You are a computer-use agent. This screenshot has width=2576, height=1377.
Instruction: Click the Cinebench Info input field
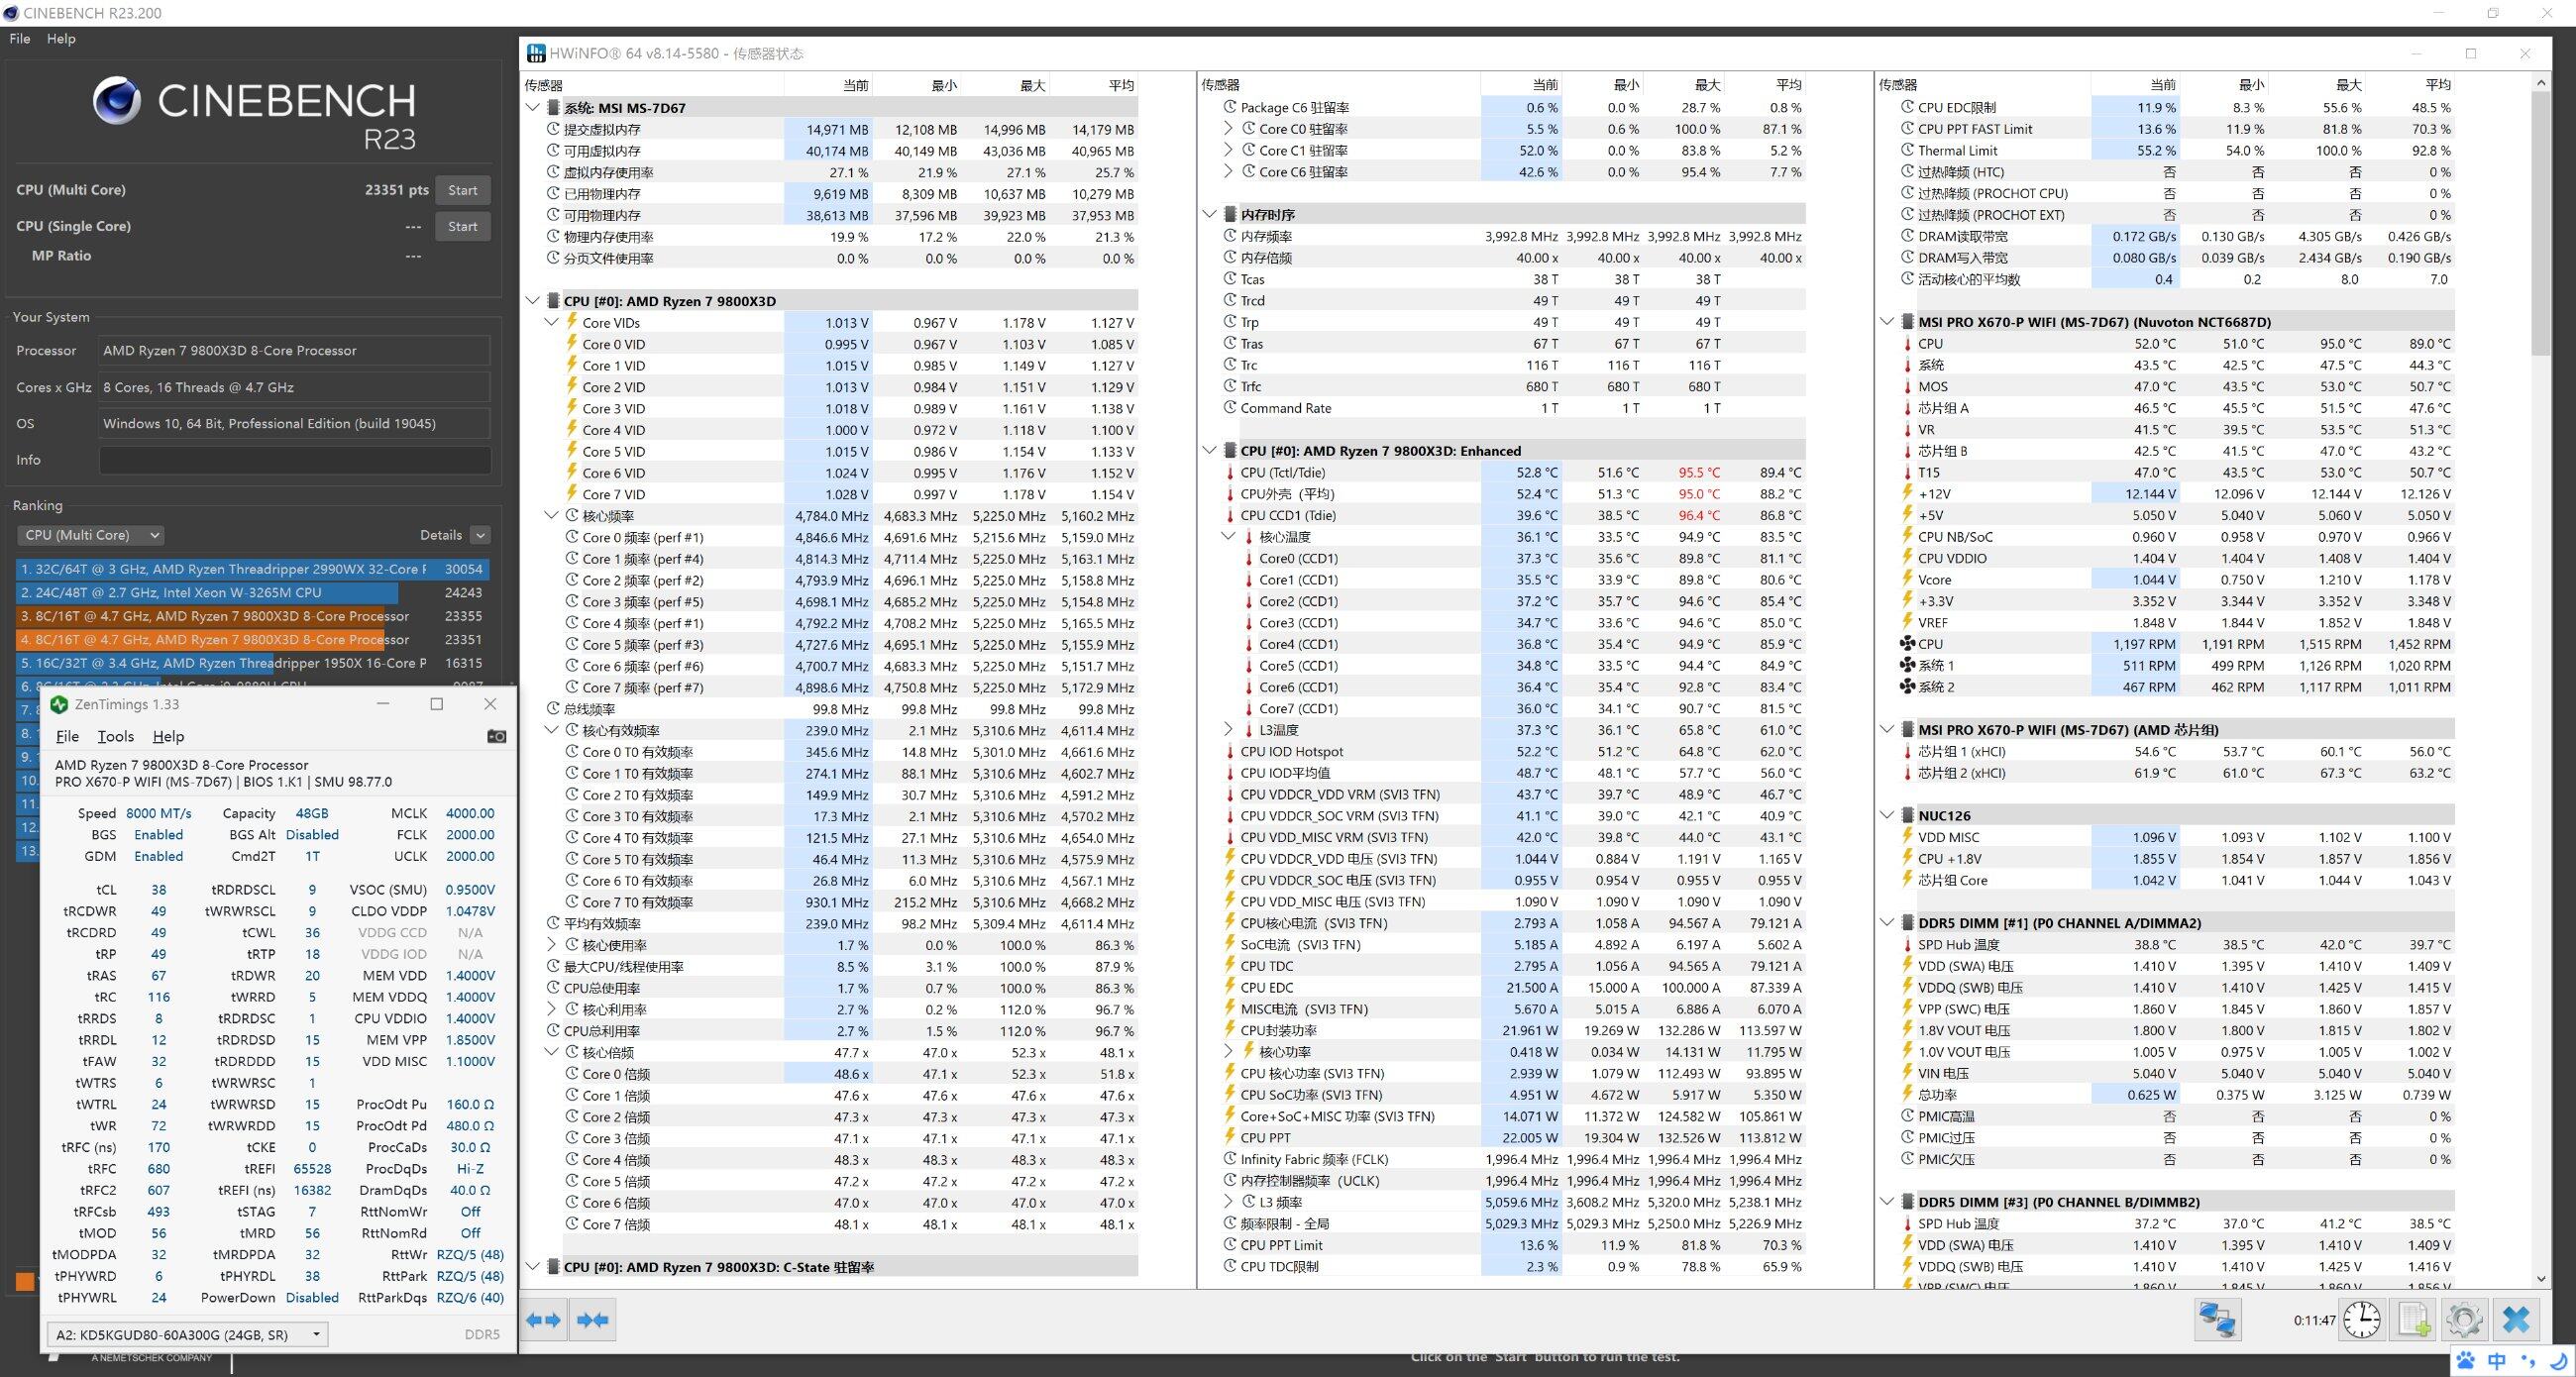(x=295, y=460)
